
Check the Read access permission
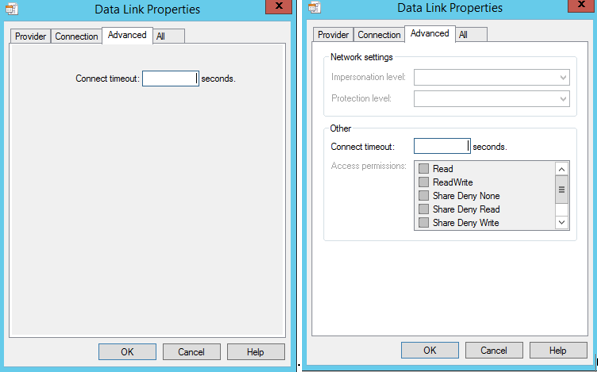click(x=424, y=169)
